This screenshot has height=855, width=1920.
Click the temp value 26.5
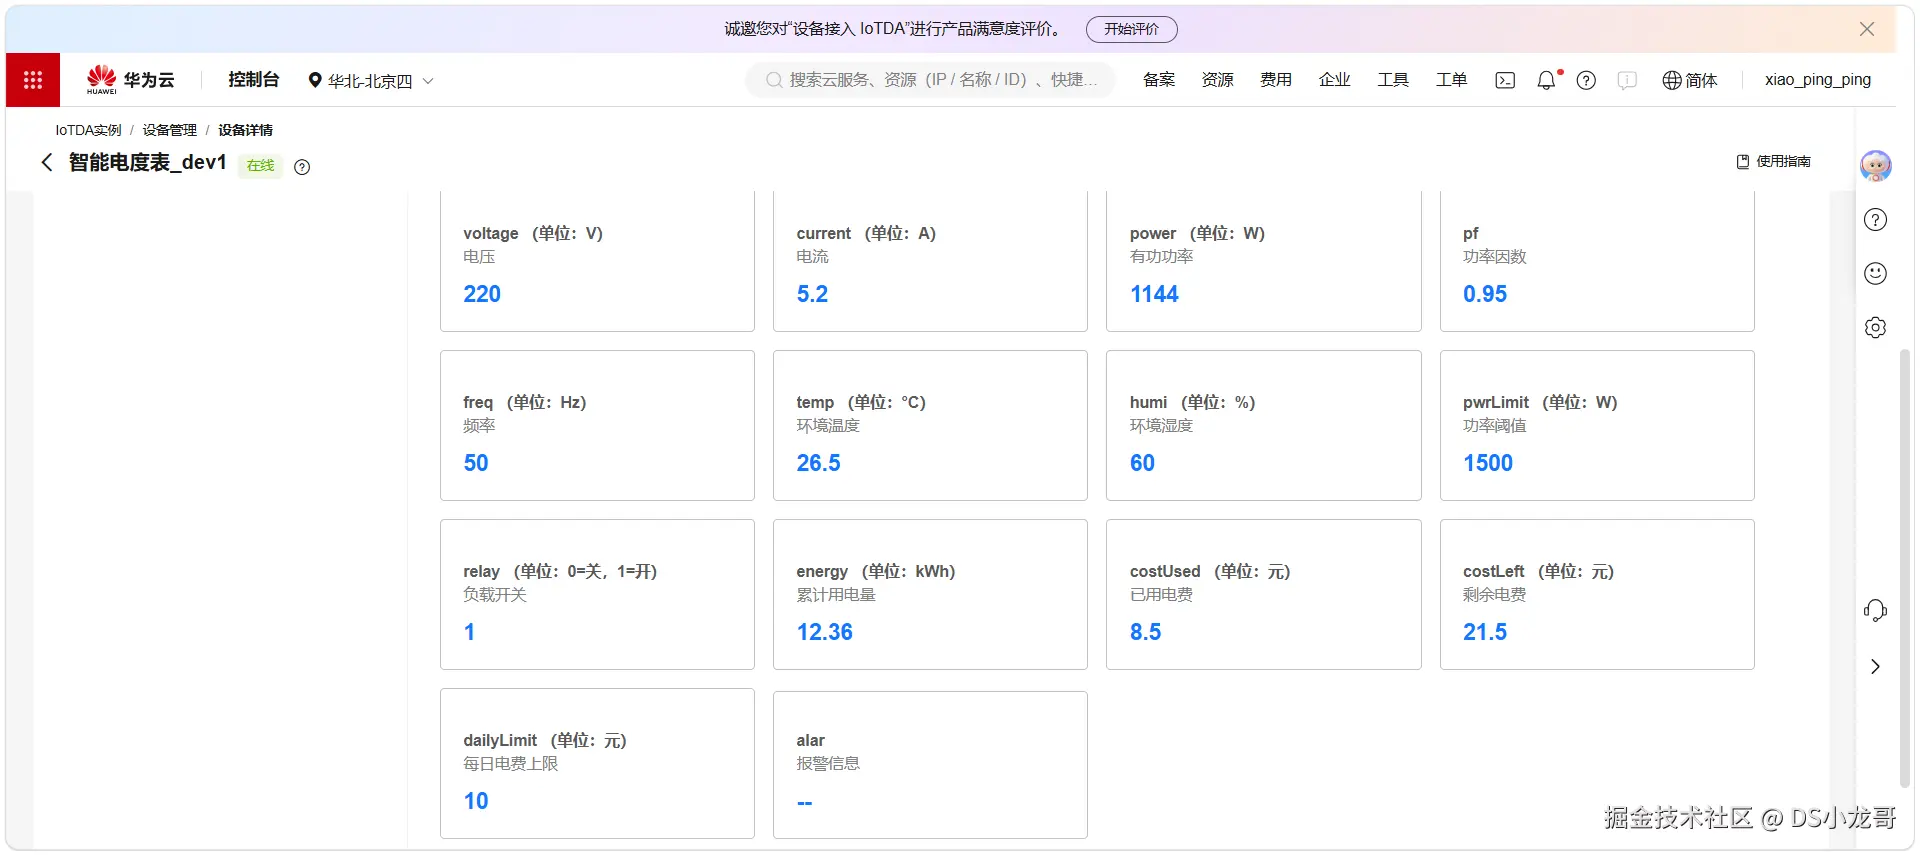coord(818,463)
